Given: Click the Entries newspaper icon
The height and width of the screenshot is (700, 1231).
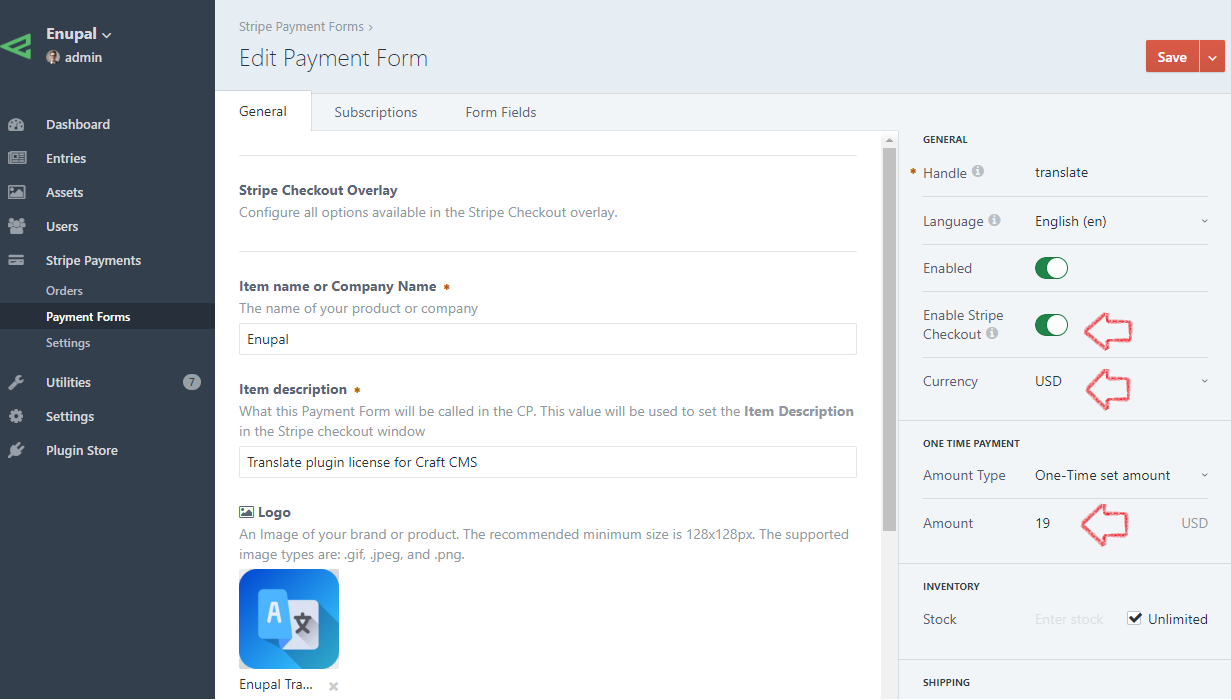Looking at the screenshot, I should 16,158.
